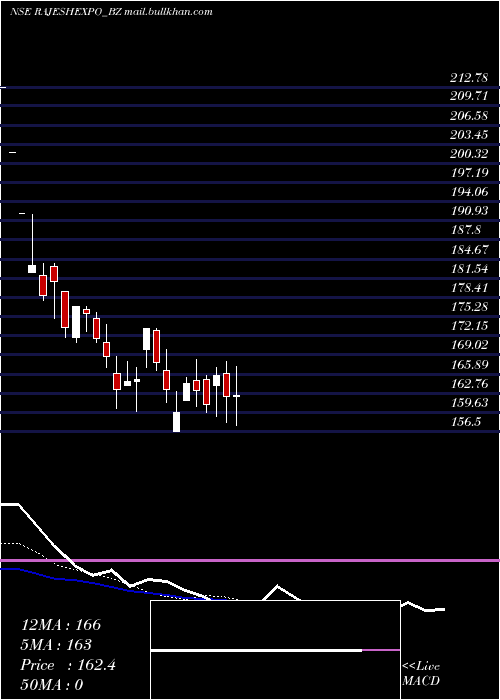Click the Price : 162.4 readout
Screen dimensions: 500x700
(x=68, y=665)
